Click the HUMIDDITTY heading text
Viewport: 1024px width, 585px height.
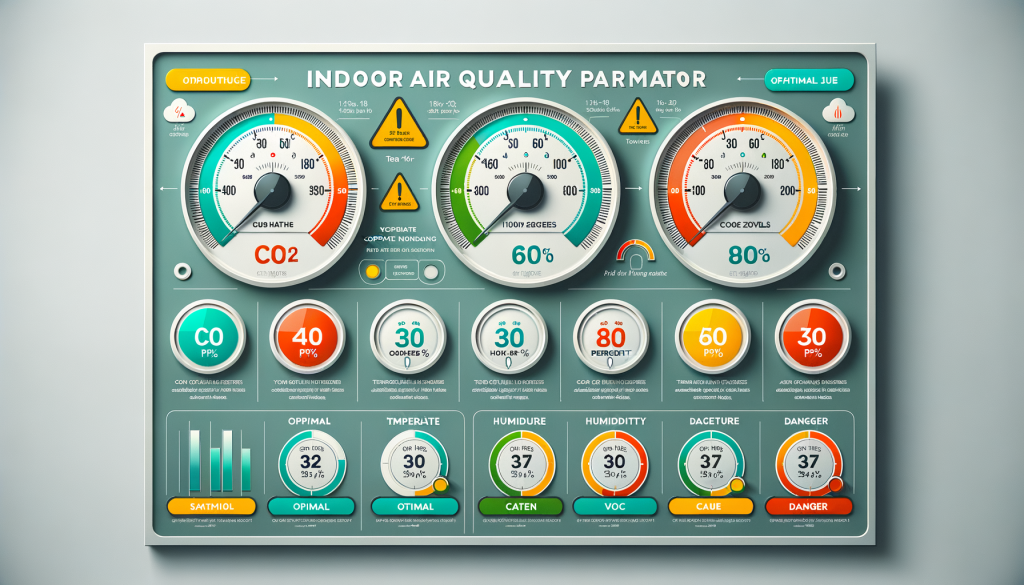click(x=615, y=421)
